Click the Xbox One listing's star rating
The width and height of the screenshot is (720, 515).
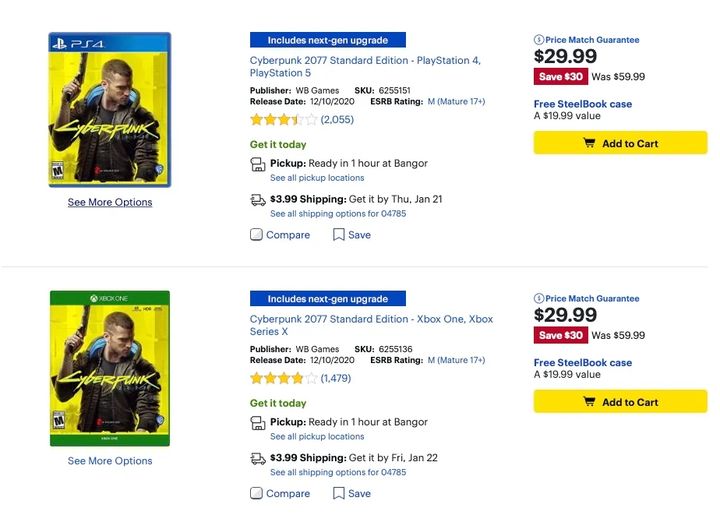[283, 378]
